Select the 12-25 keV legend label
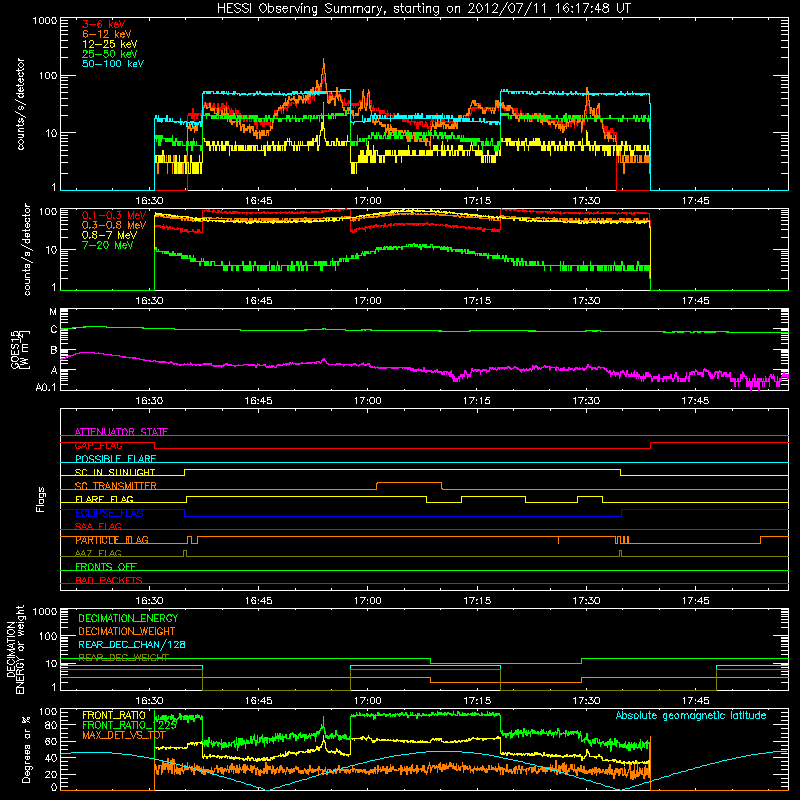800x800 pixels. 110,44
